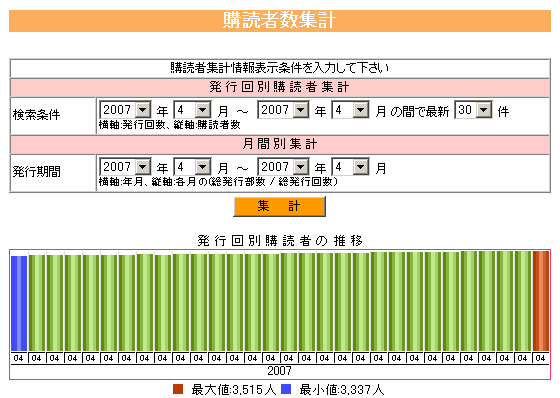Click the 最大値:3,515人 legend text
This screenshot has height=398, width=560.
[234, 389]
